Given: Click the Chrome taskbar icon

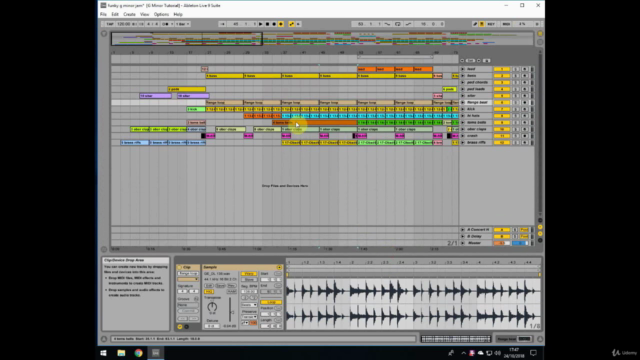Looking at the screenshot, I should (x=138, y=353).
